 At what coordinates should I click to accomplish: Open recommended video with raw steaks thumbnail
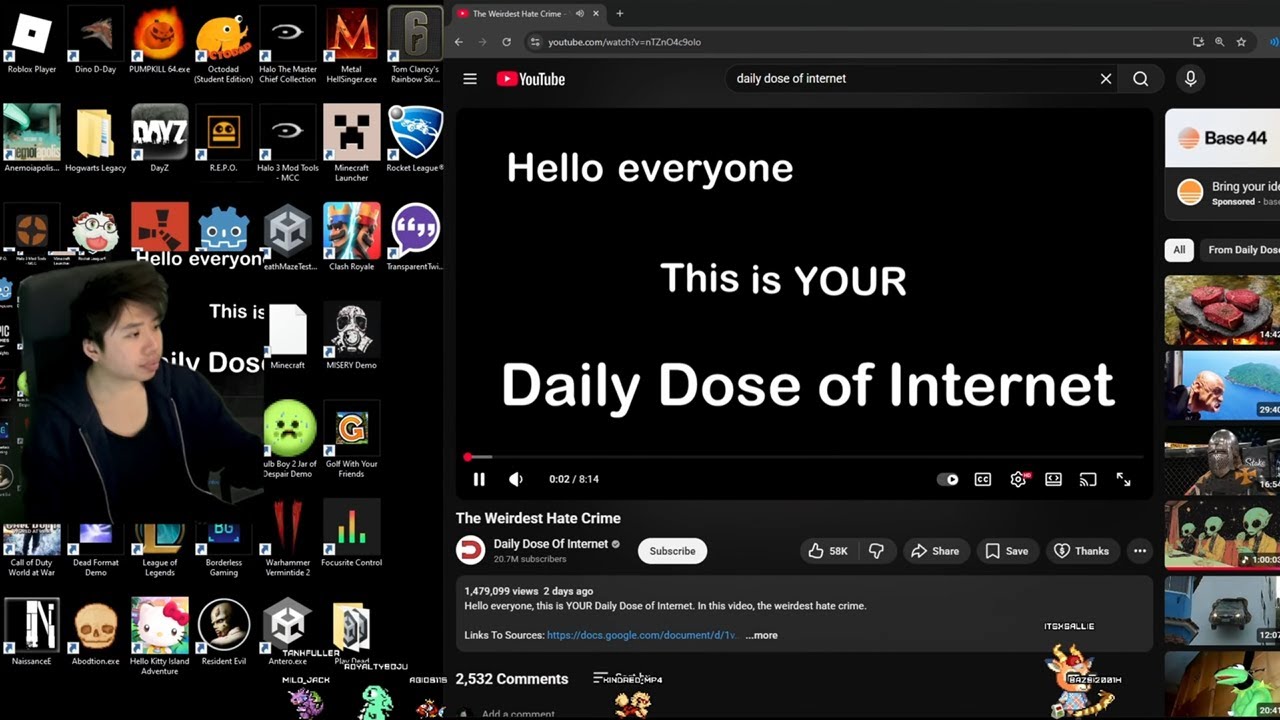coord(1222,310)
